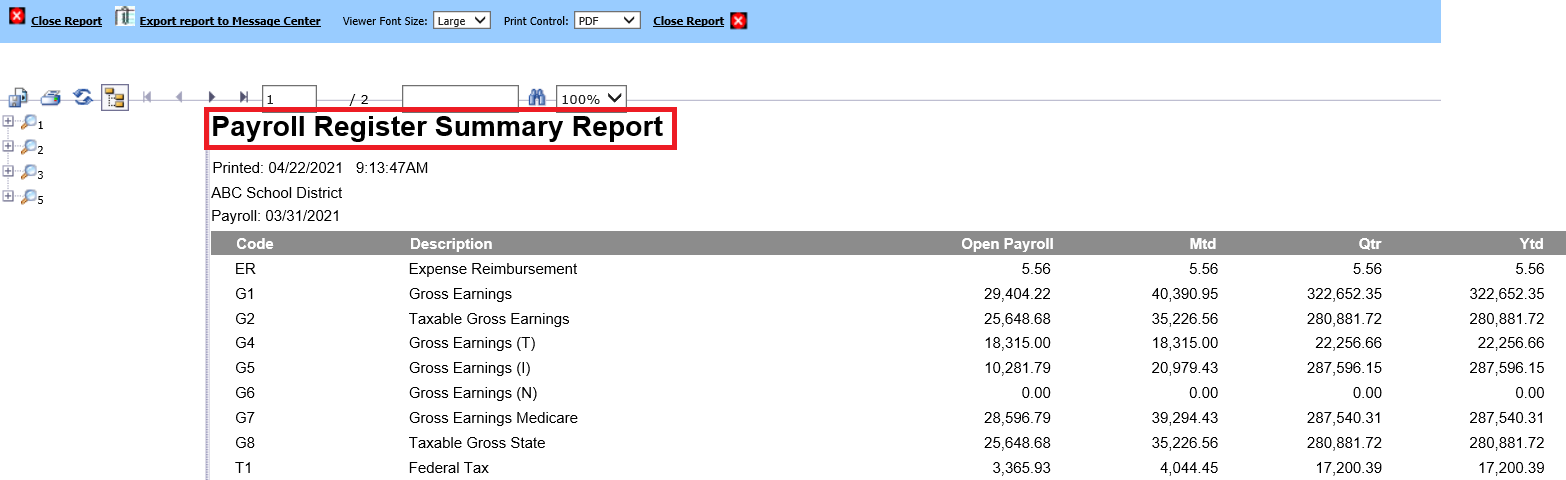This screenshot has width=1566, height=480.
Task: Expand group tree node 1
Action: click(x=9, y=121)
